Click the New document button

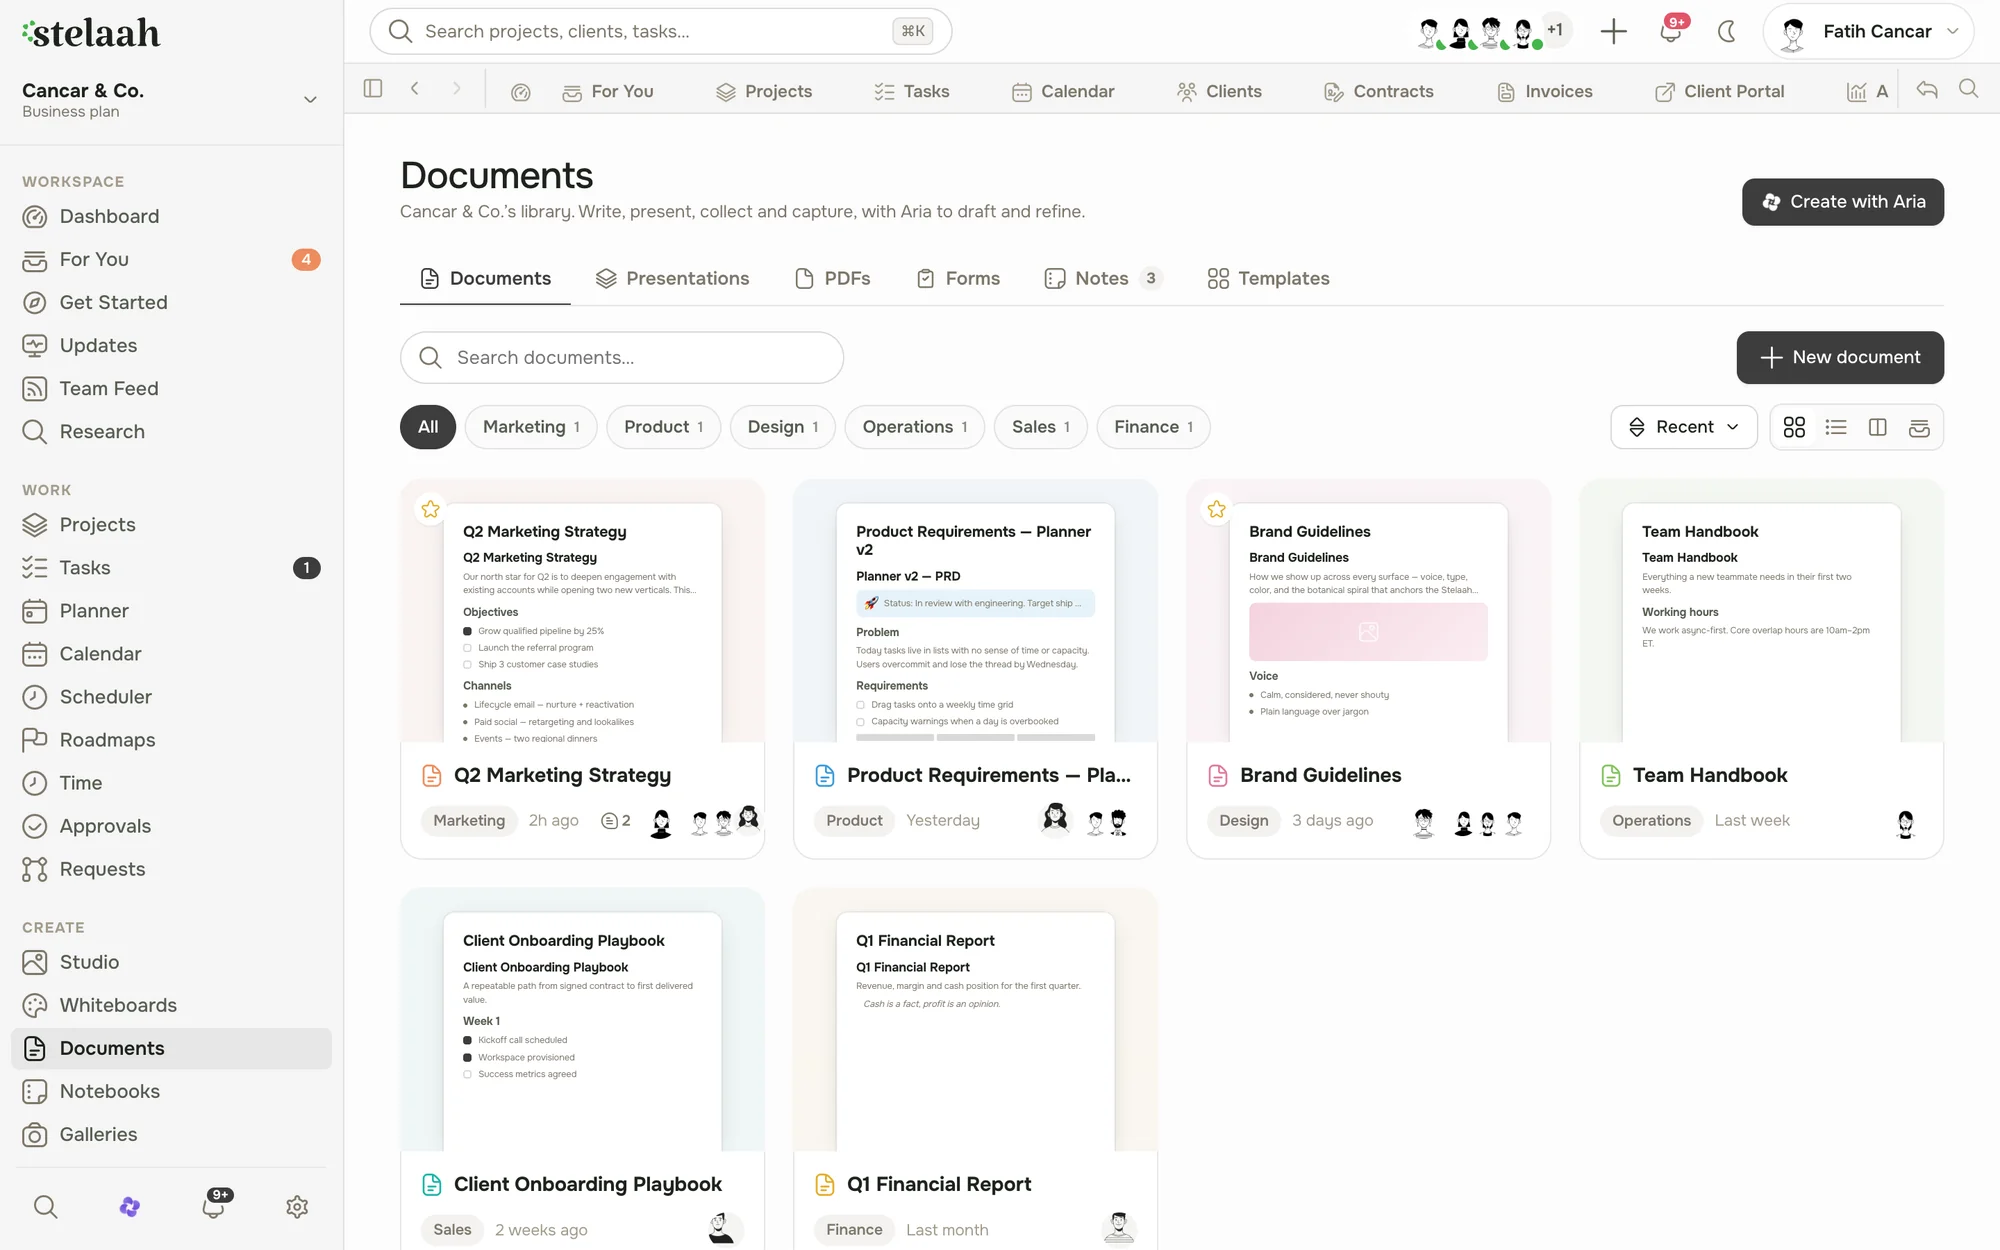(1840, 357)
